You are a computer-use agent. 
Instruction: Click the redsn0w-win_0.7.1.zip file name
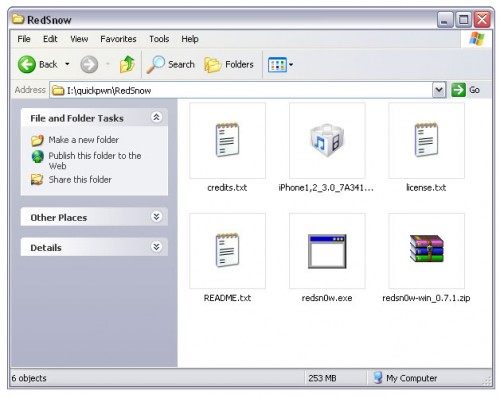(x=426, y=298)
